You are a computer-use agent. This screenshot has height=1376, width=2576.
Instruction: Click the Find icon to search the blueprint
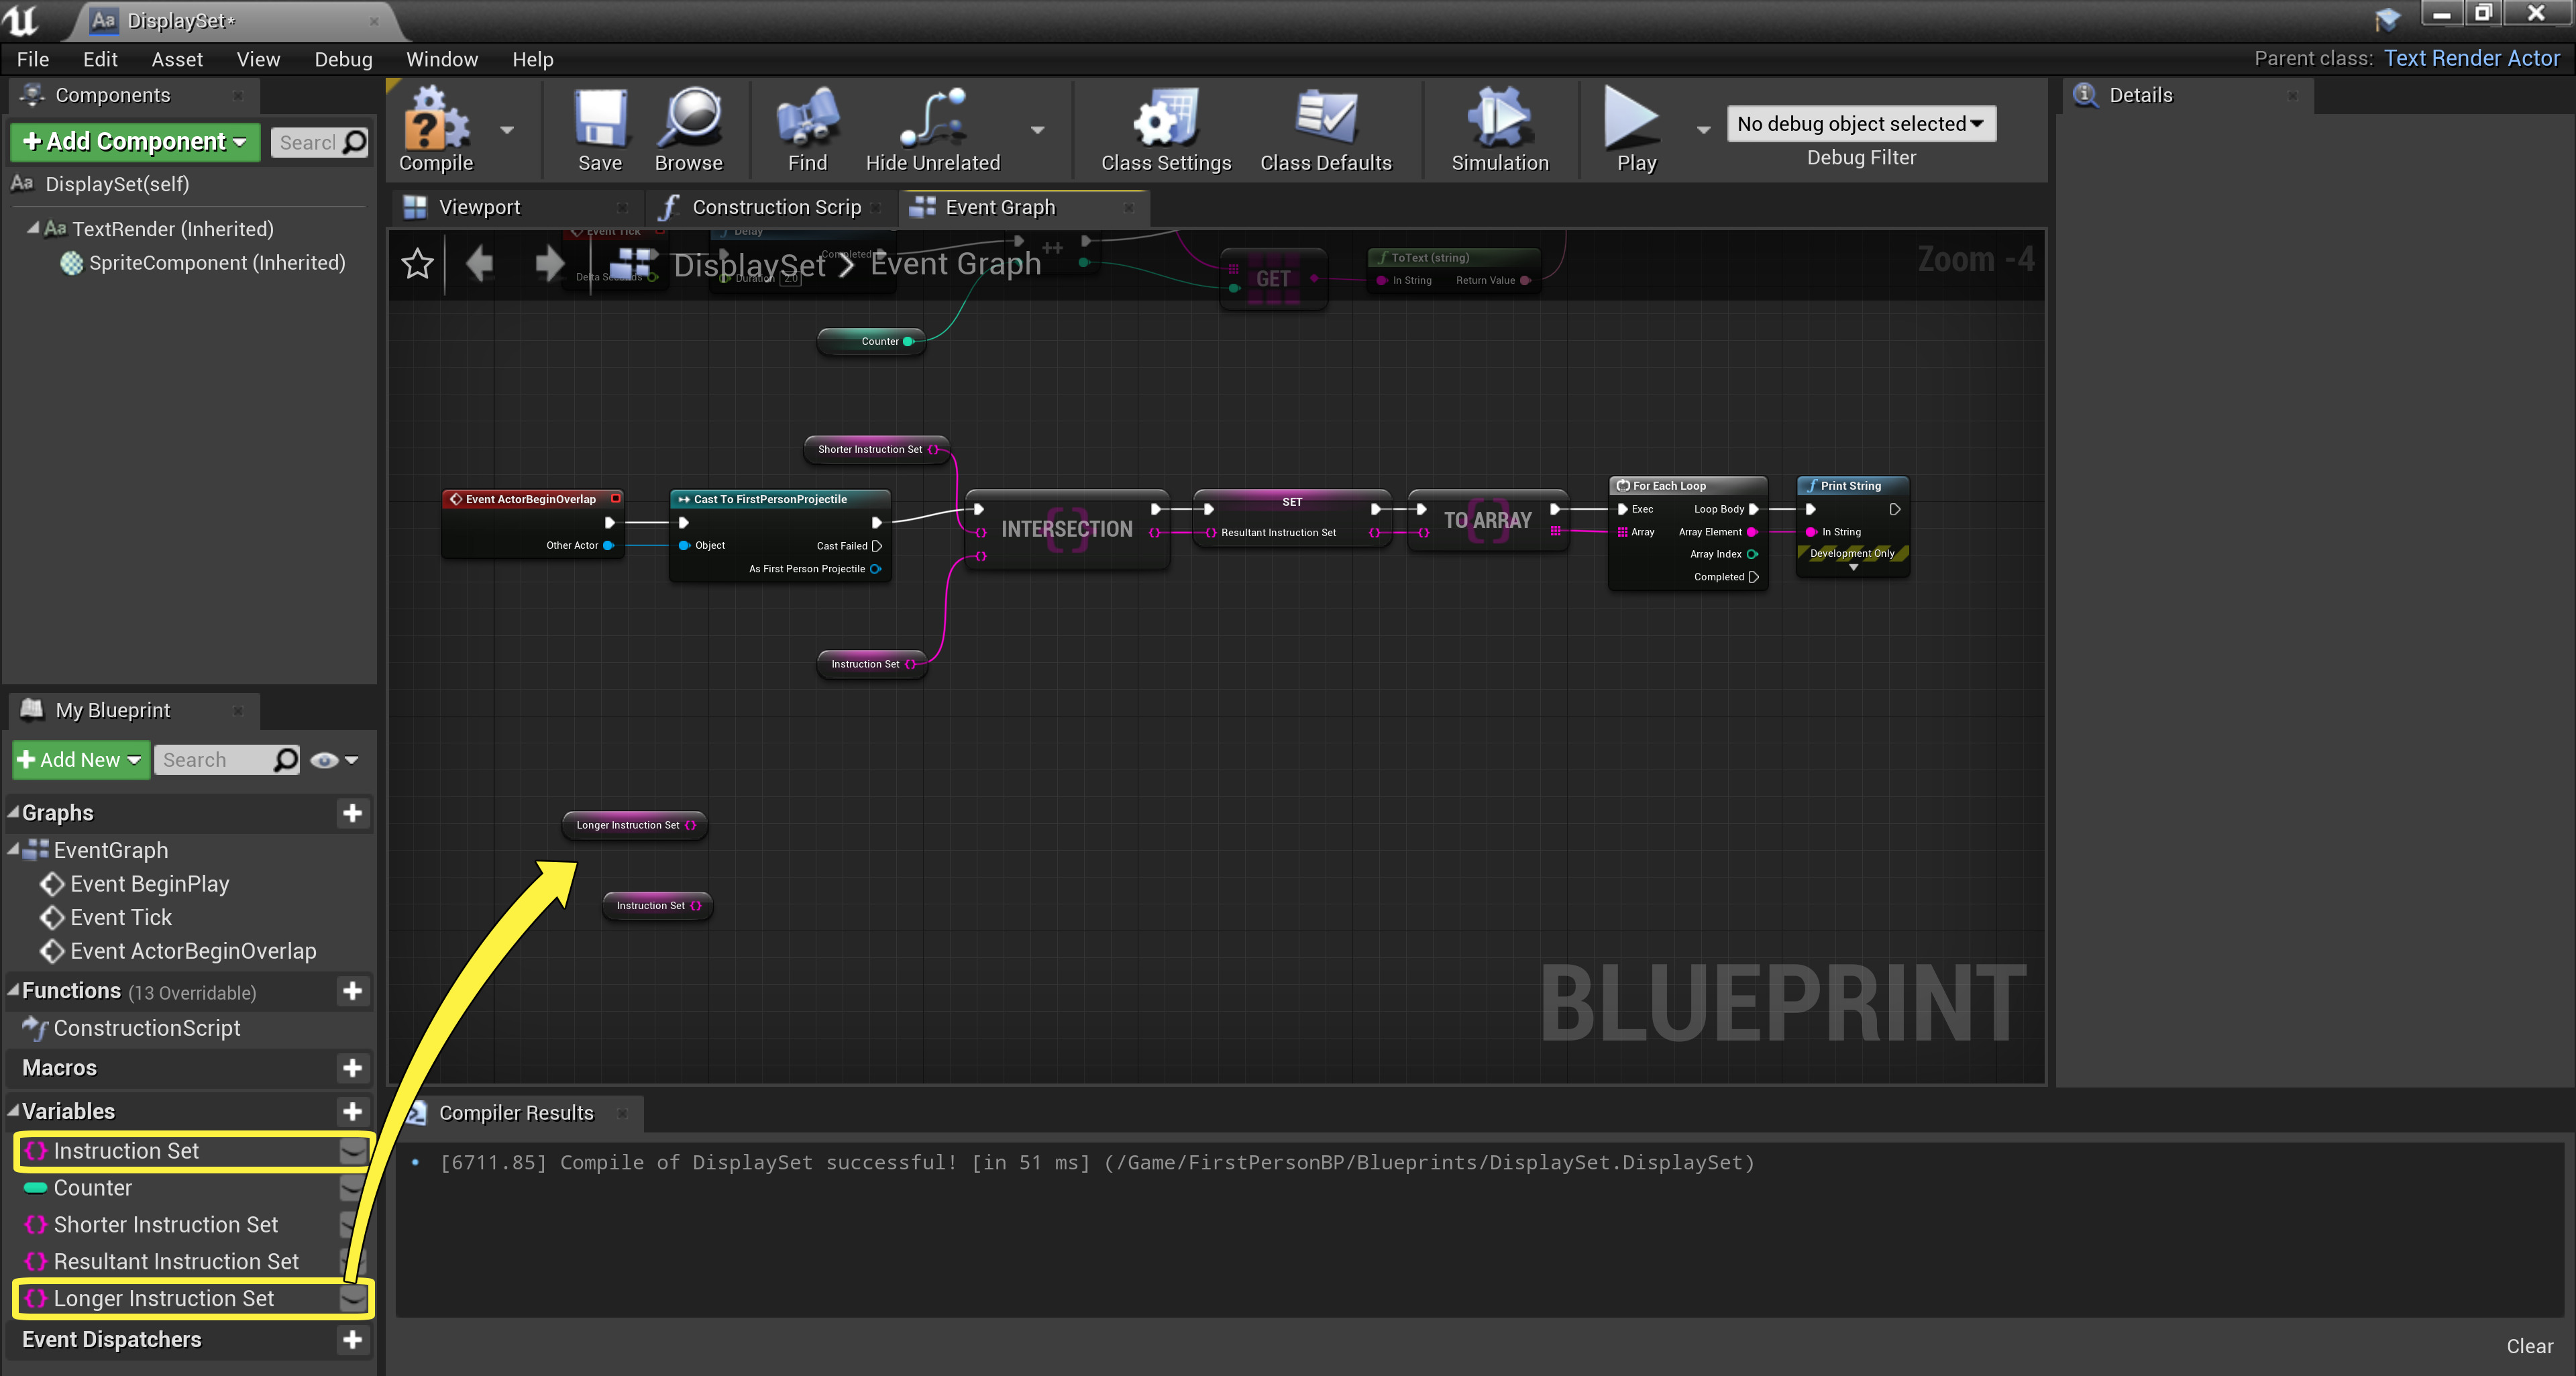(806, 120)
